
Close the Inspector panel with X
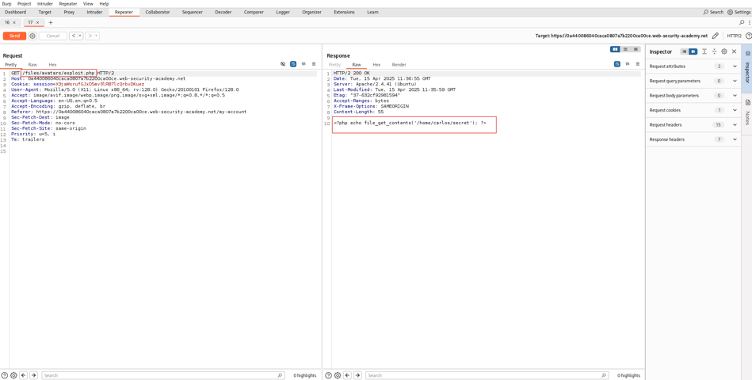[x=734, y=52]
